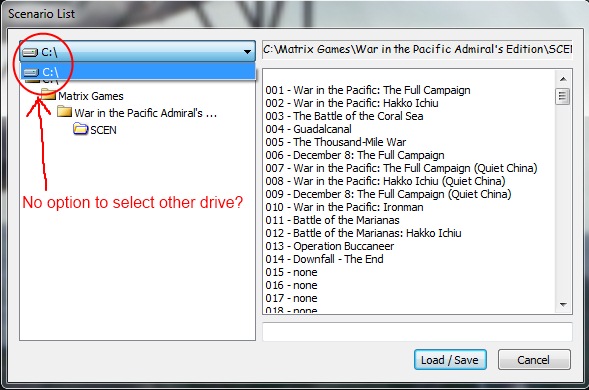Select 007 - Full Campaign (Quiet China)
The image size is (589, 390).
(x=401, y=168)
